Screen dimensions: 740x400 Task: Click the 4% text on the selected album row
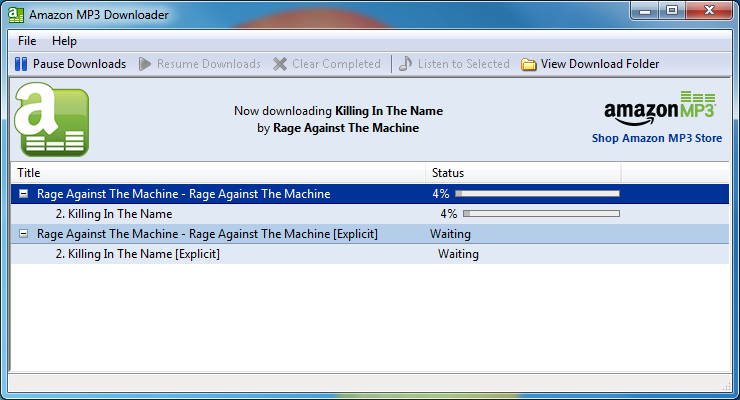pyautogui.click(x=441, y=194)
